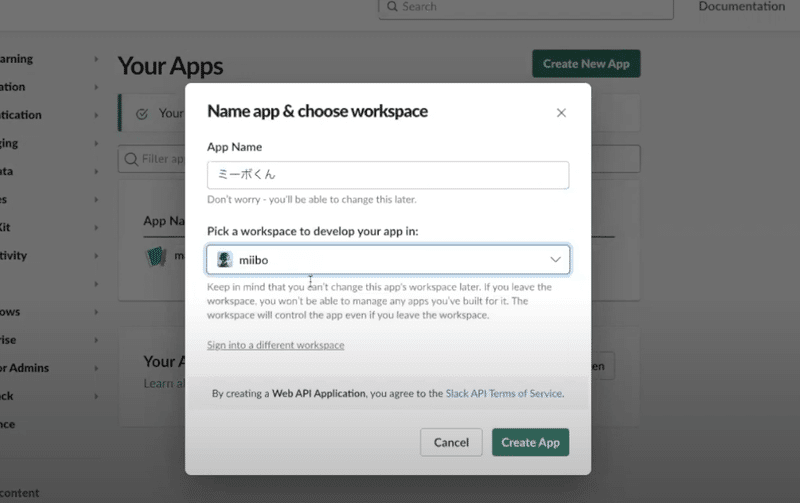
Task: Click the checkmark circle icon in banner
Action: [142, 114]
